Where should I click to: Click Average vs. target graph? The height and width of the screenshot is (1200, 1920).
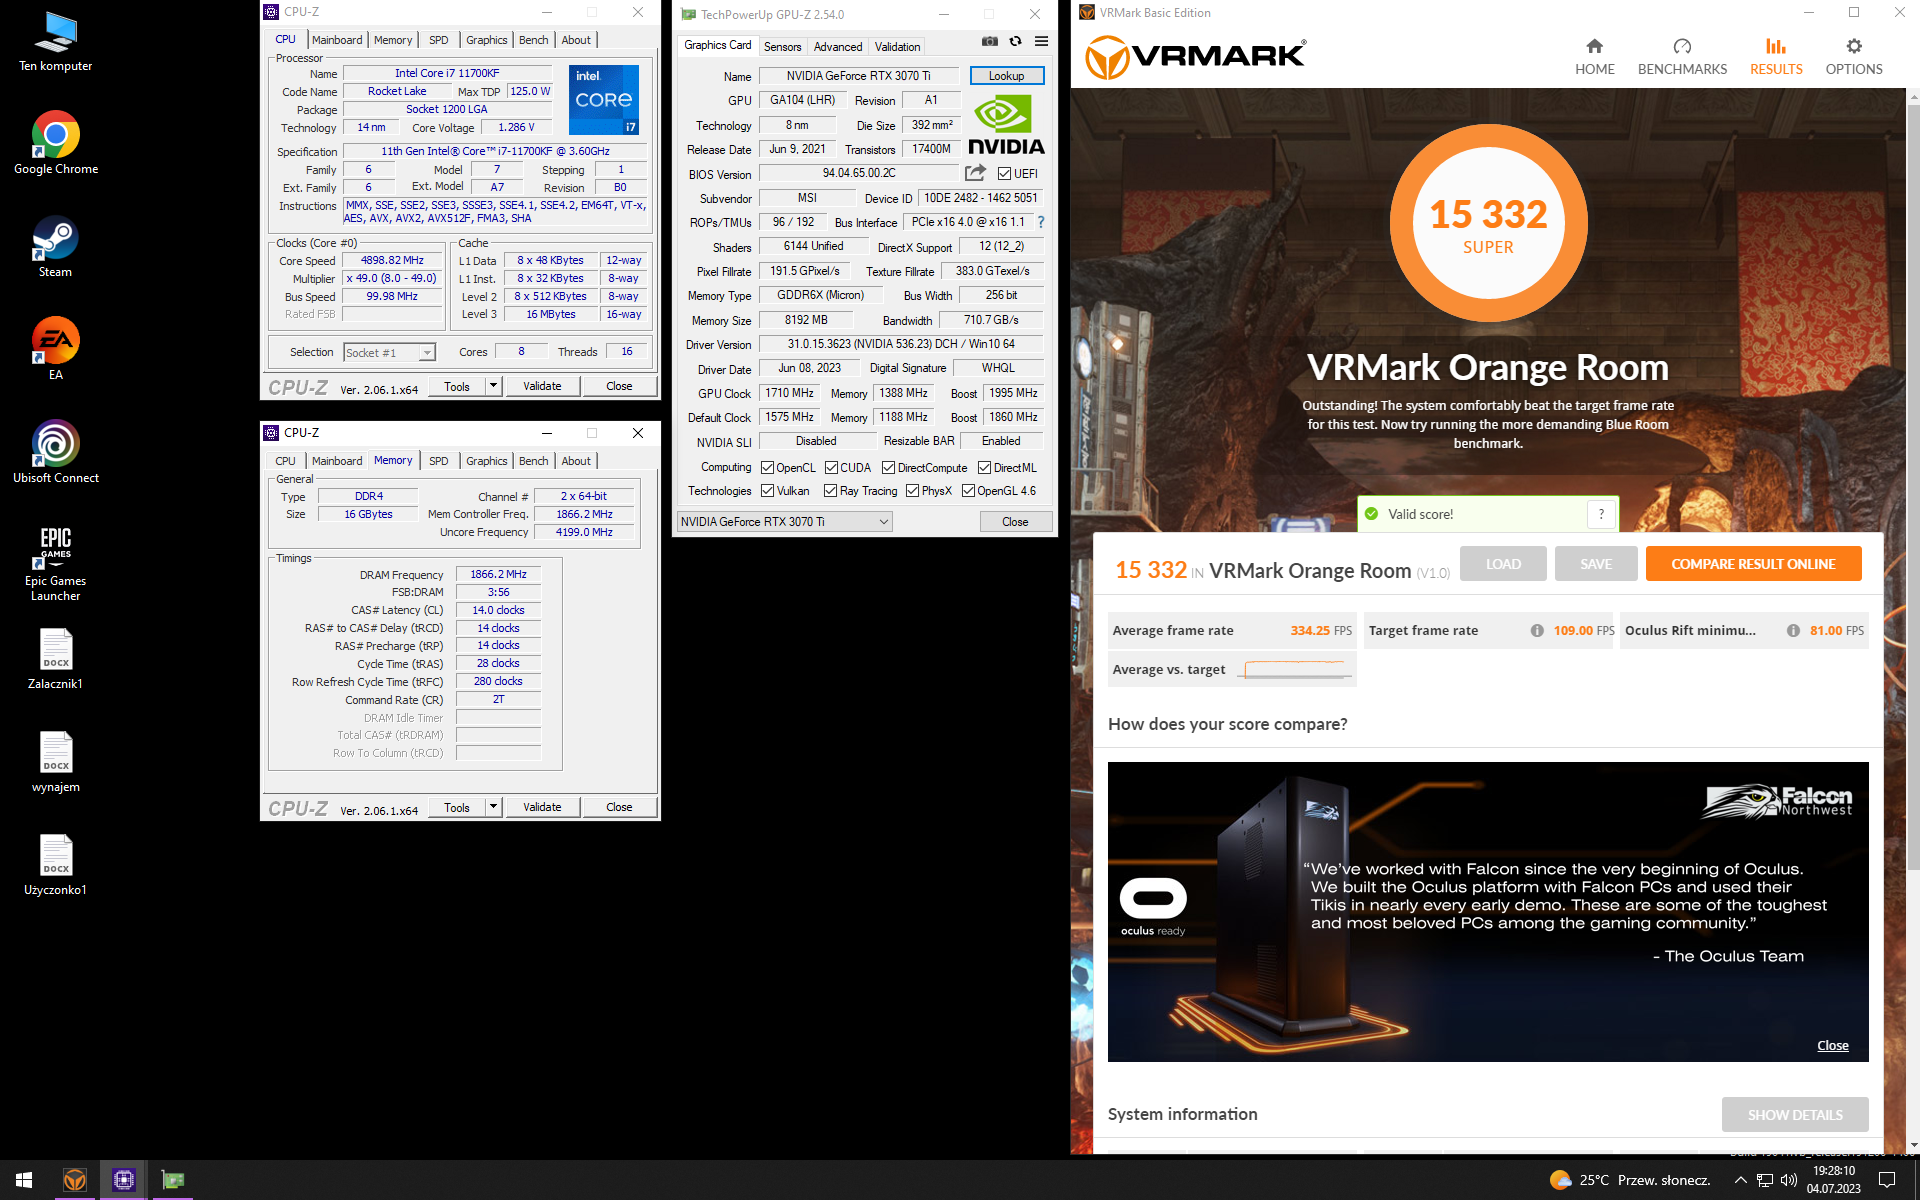(1294, 669)
